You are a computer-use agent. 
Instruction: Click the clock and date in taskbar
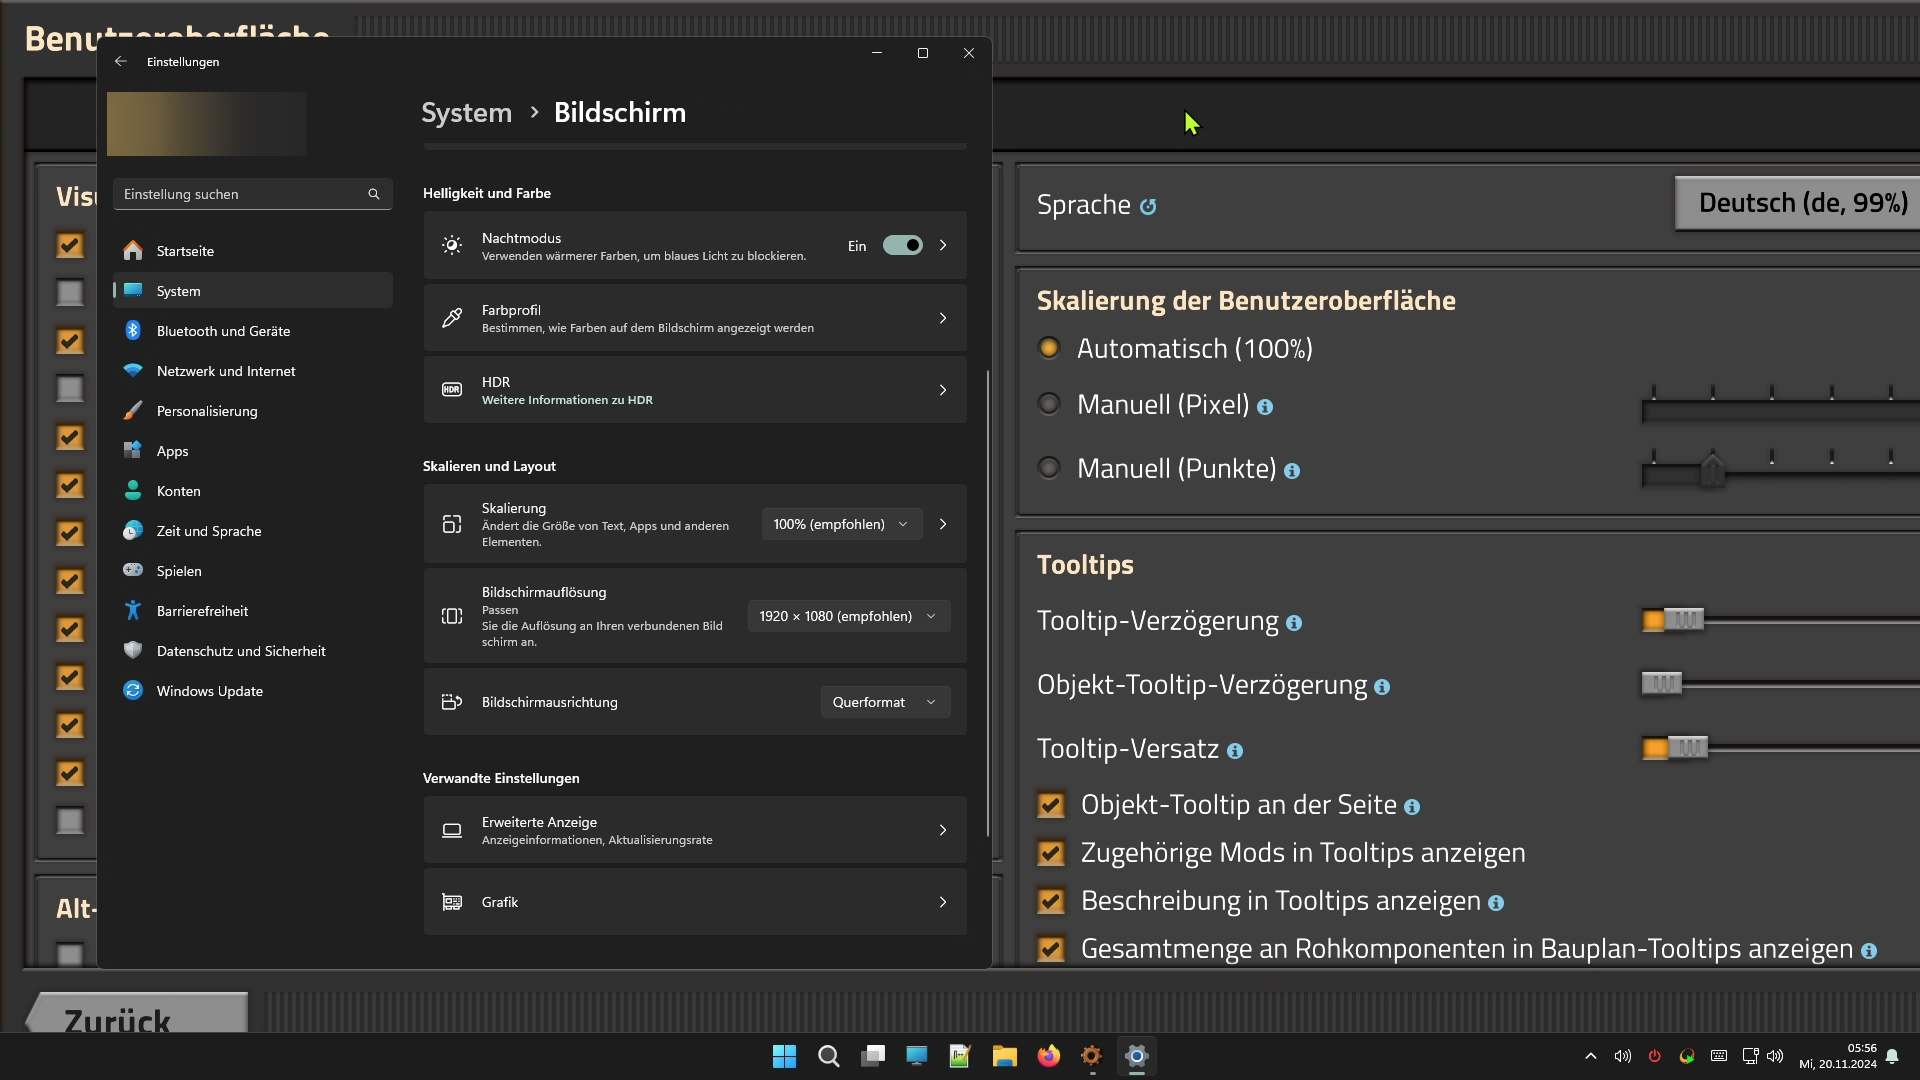pyautogui.click(x=1838, y=1057)
